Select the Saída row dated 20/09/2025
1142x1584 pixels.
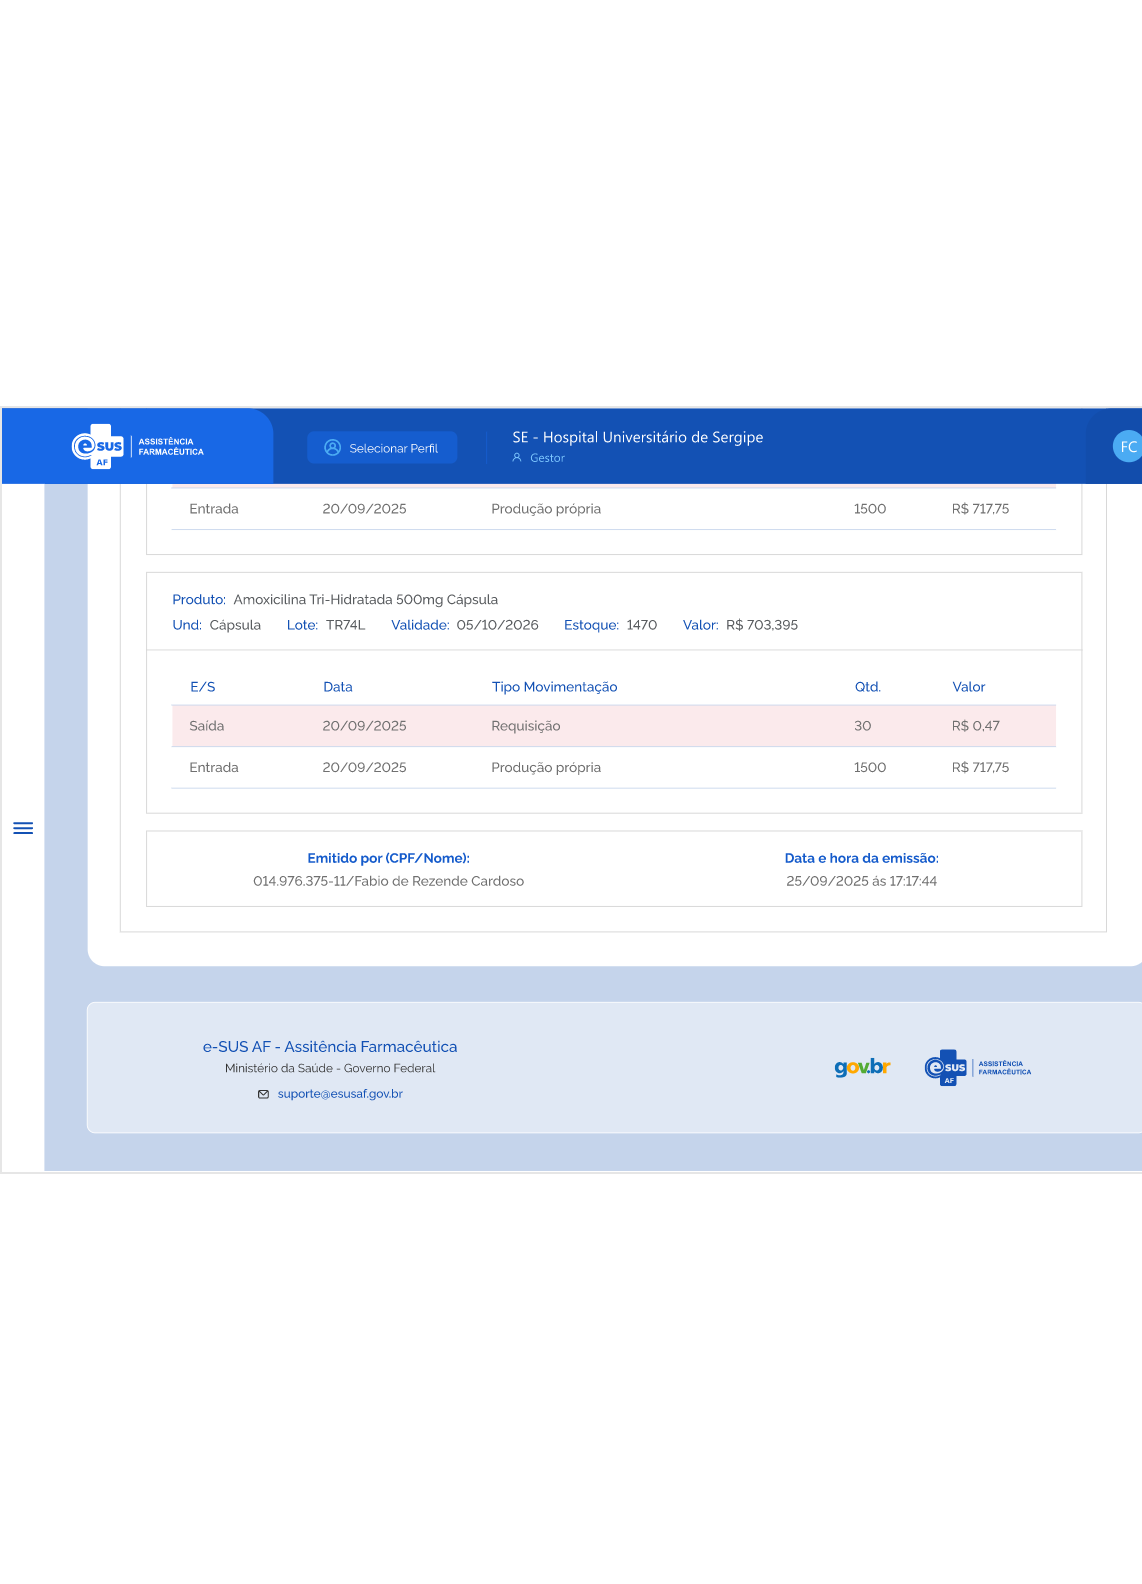tap(613, 726)
